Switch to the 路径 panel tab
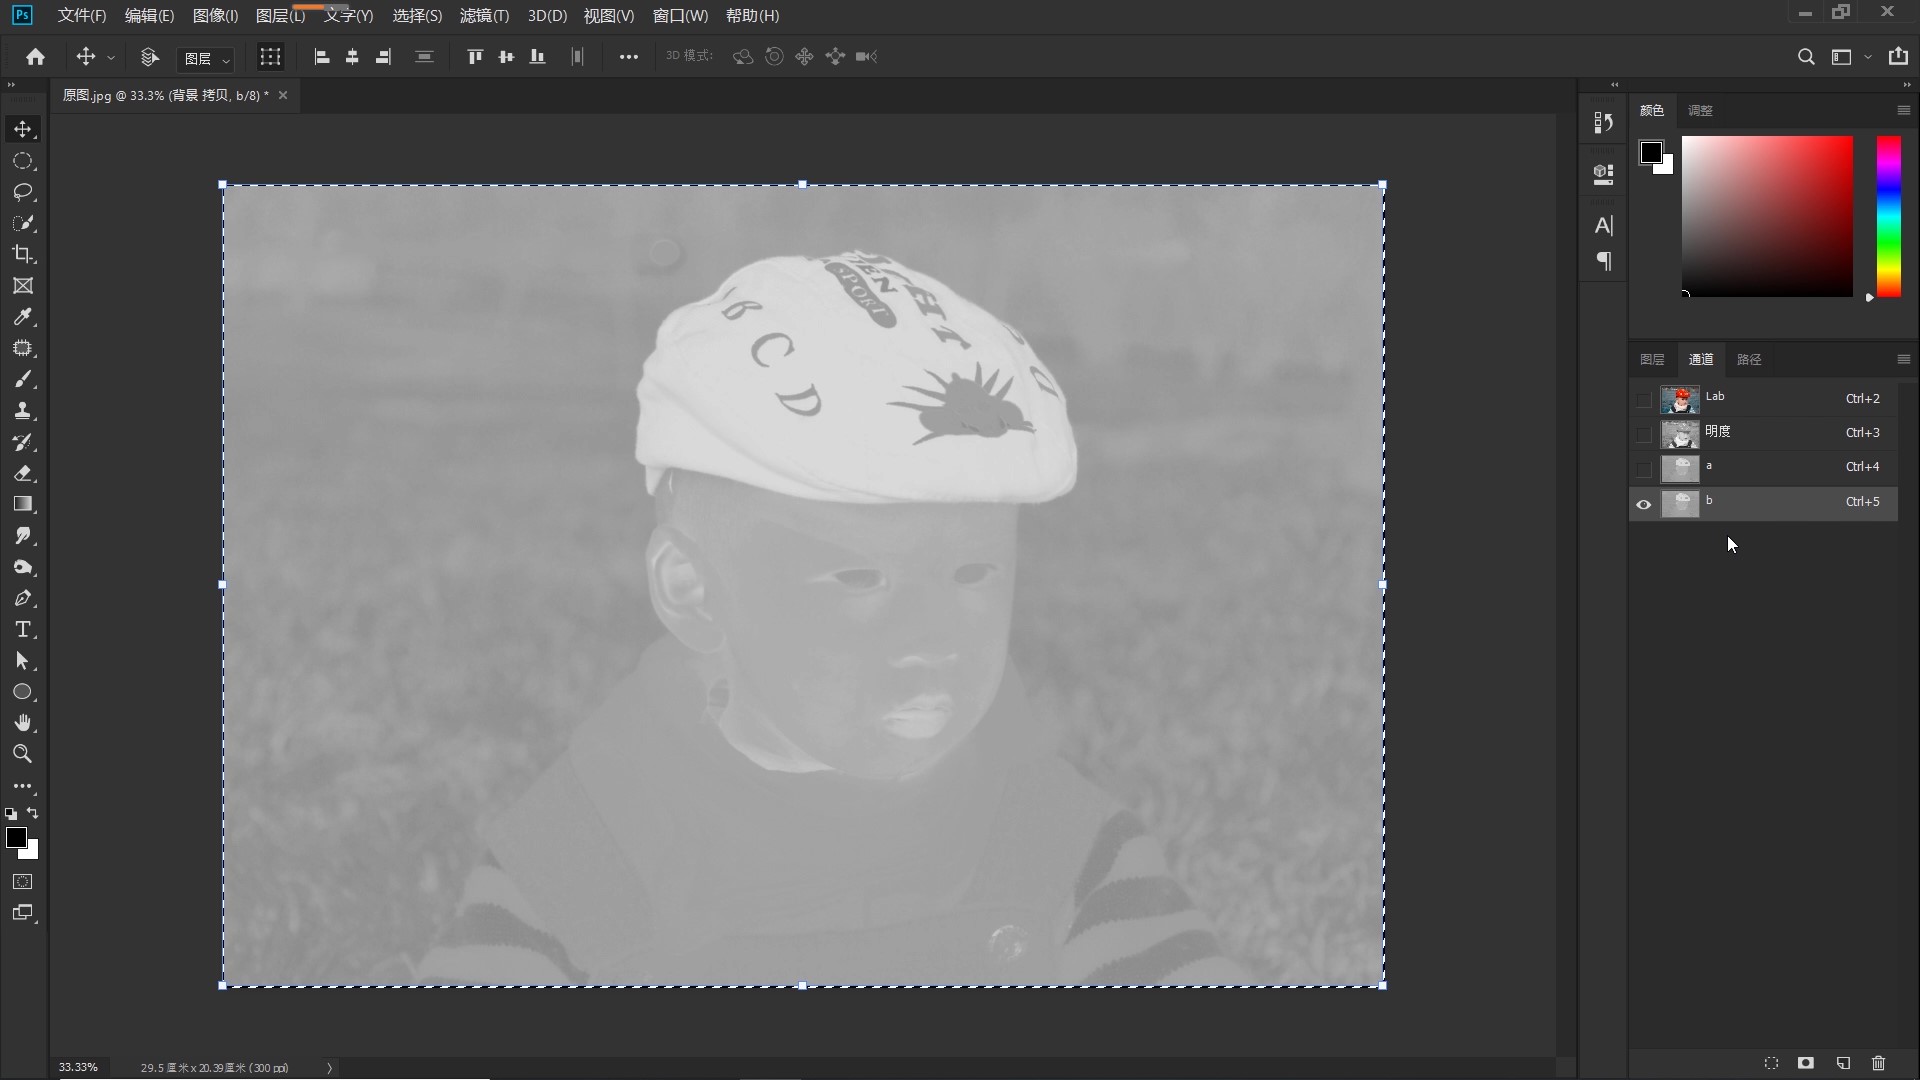The image size is (1920, 1080). point(1749,359)
